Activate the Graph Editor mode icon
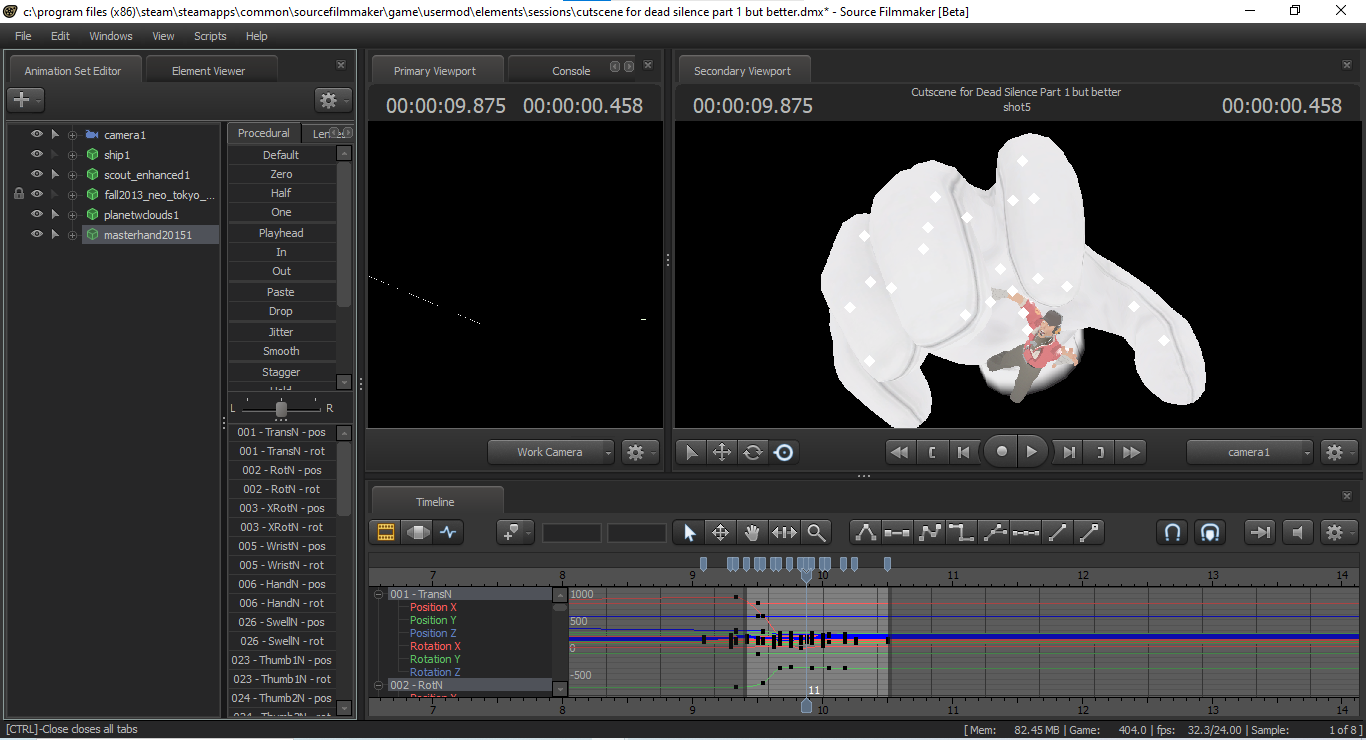This screenshot has height=740, width=1366. [x=448, y=533]
